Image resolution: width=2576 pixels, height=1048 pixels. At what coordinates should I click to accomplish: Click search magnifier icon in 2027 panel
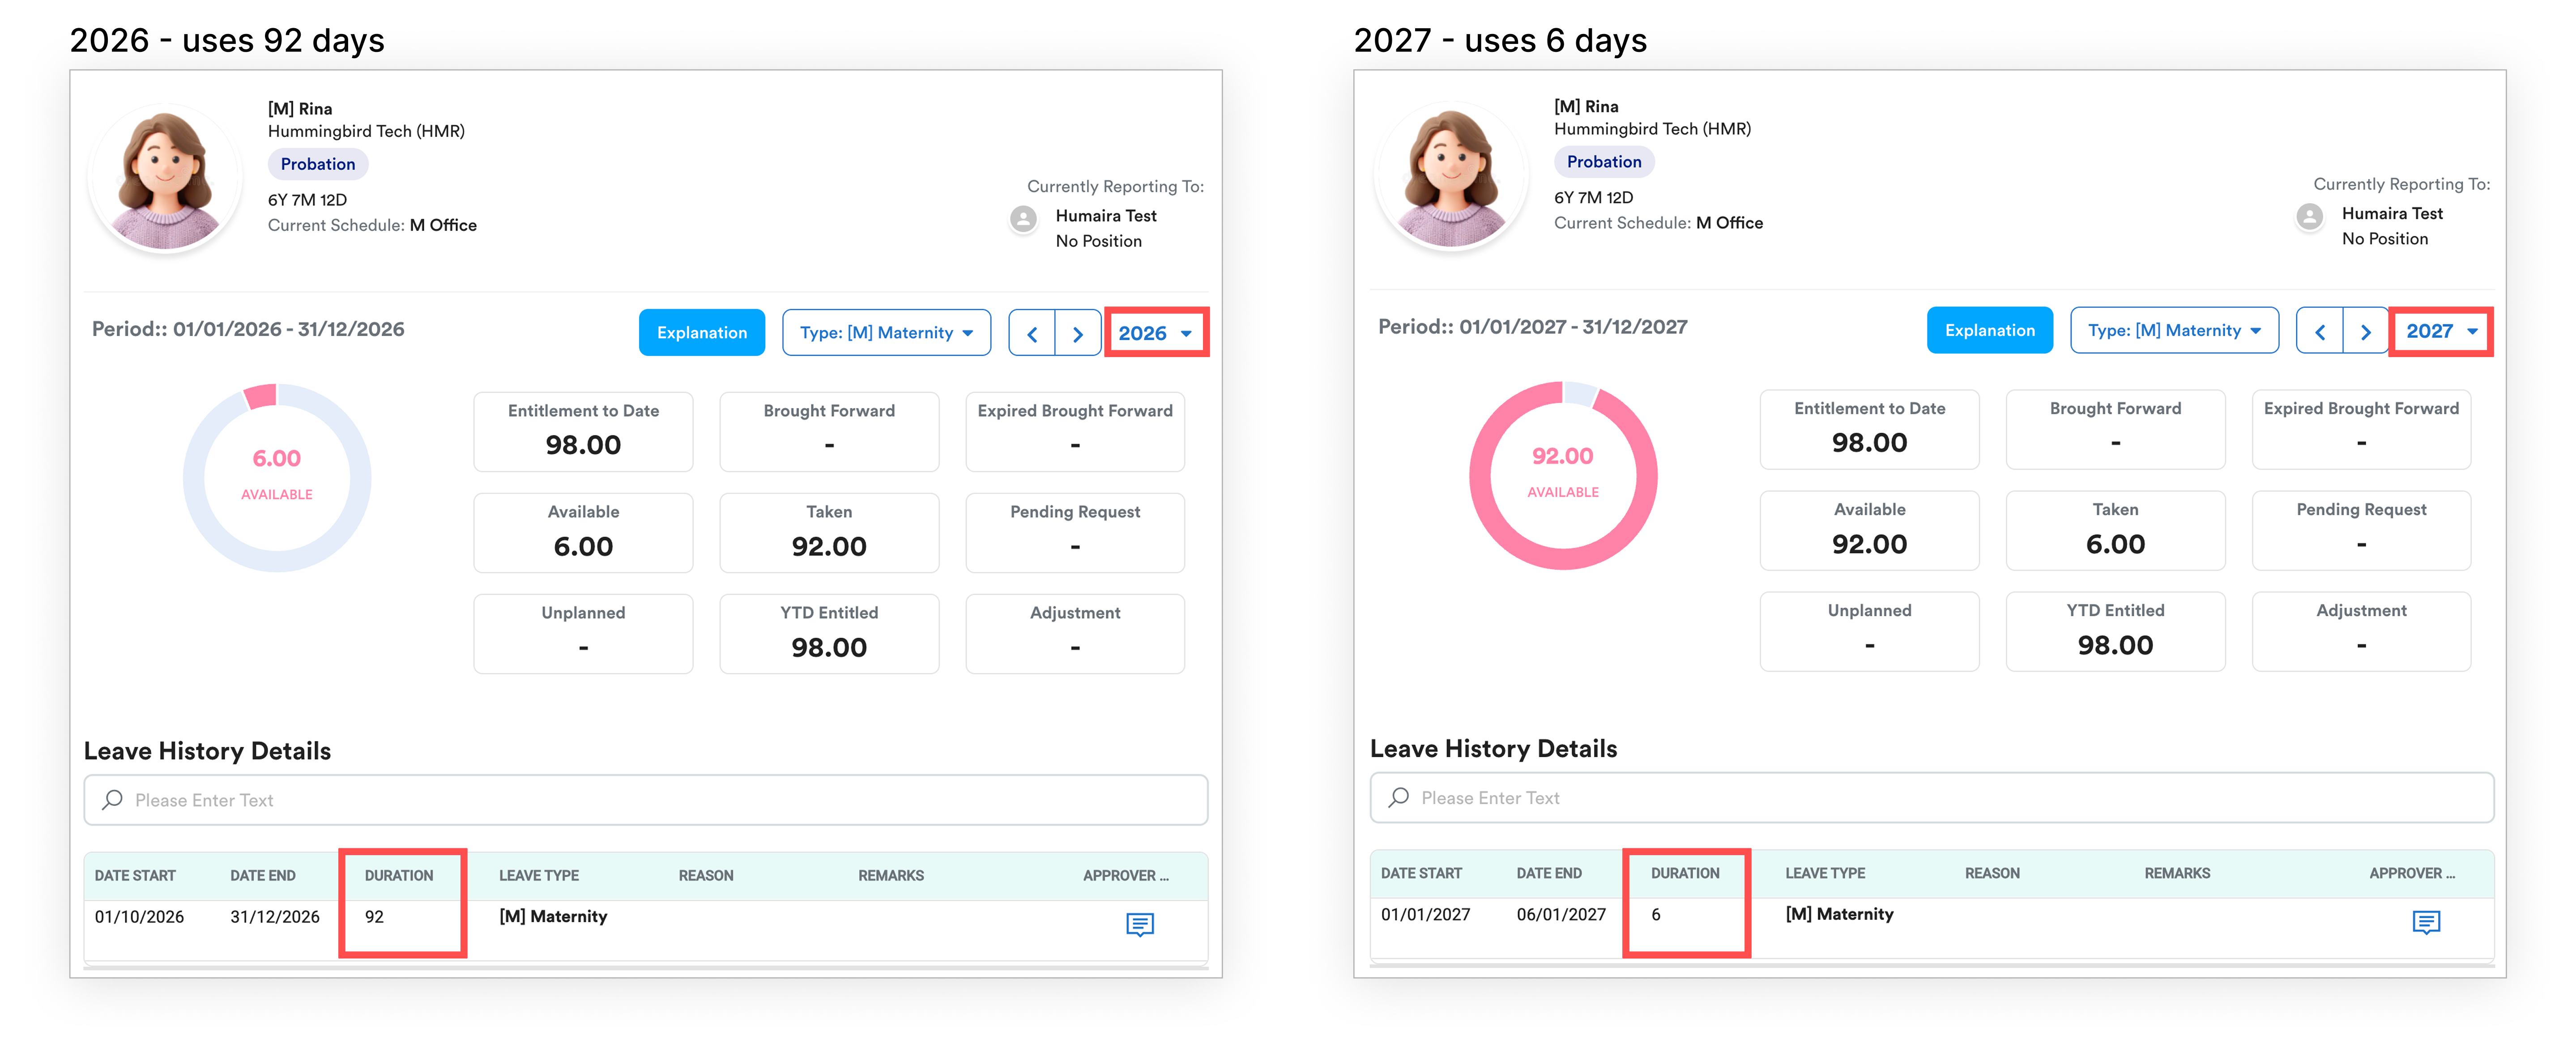[x=1399, y=798]
